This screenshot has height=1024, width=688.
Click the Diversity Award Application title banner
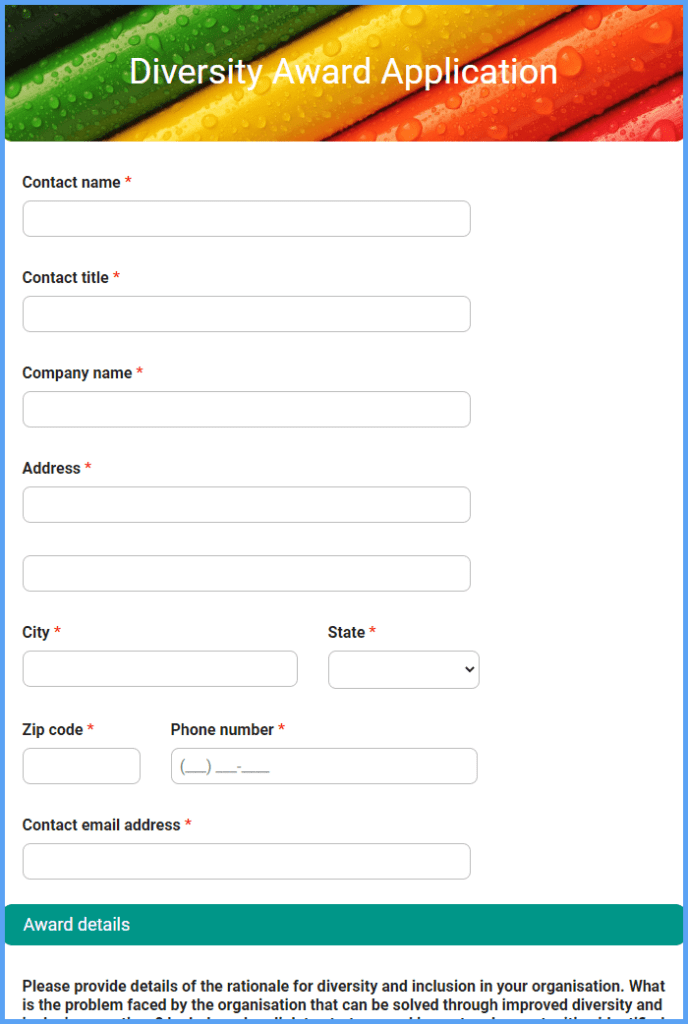click(x=344, y=71)
